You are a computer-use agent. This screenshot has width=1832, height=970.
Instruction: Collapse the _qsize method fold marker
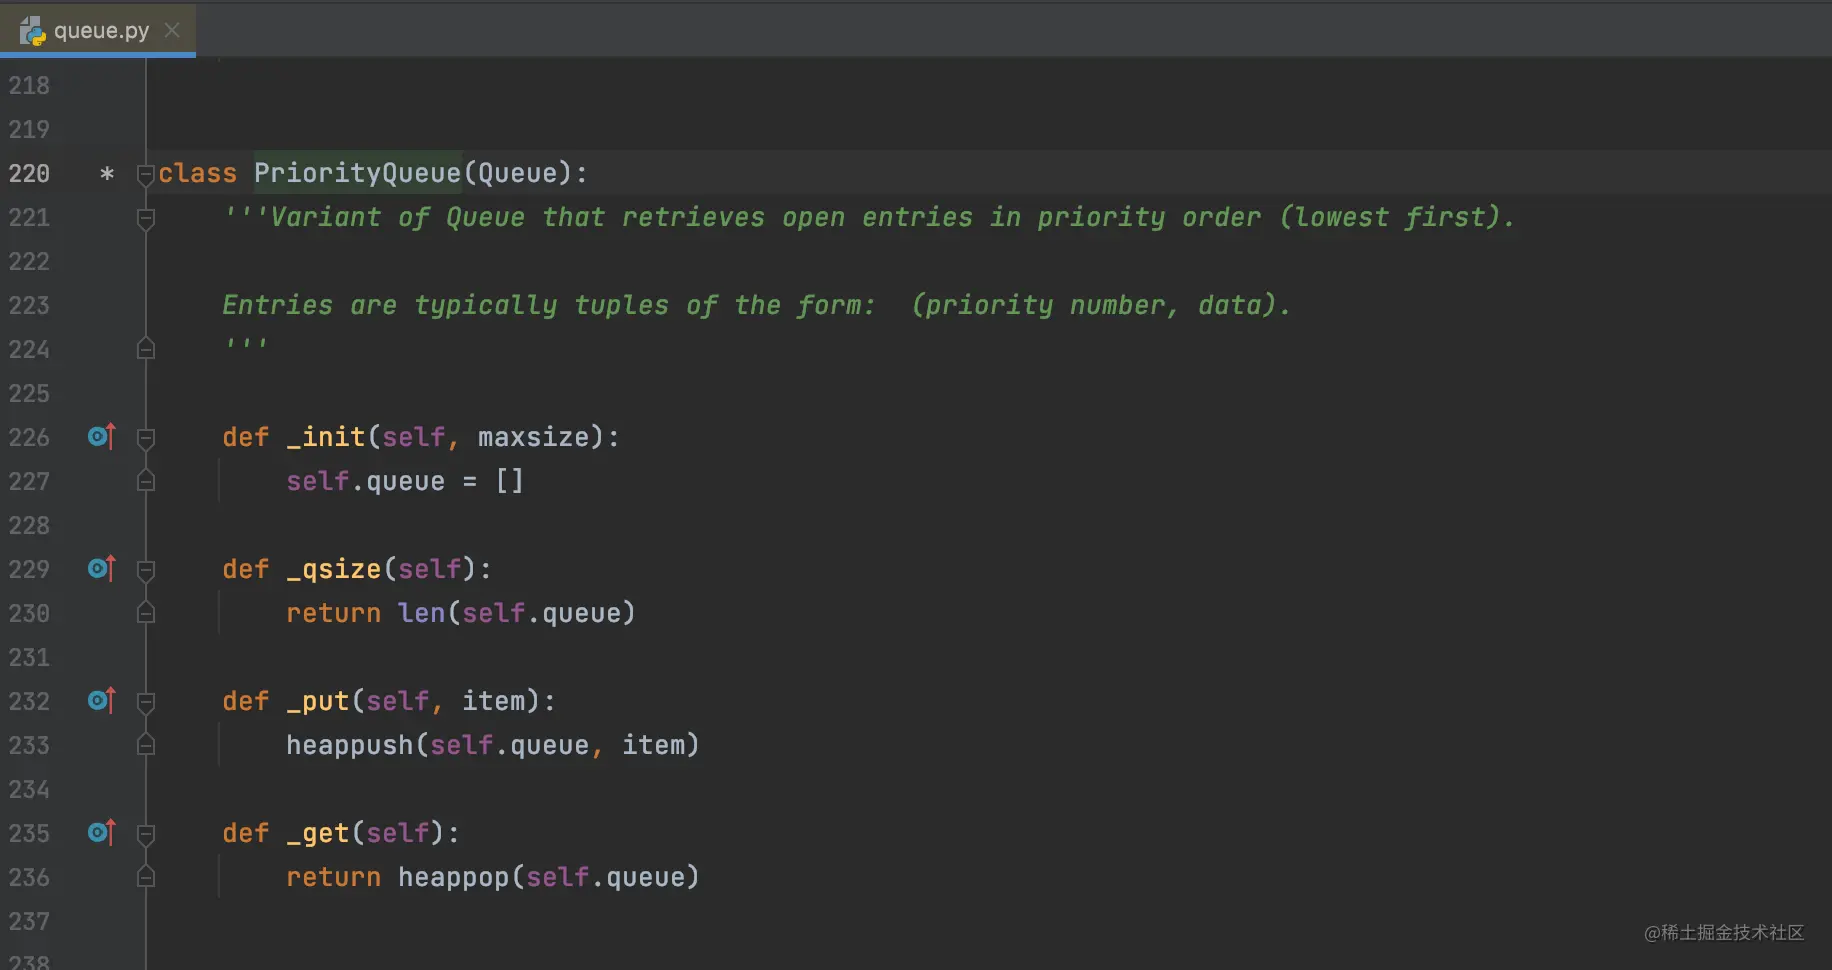(x=146, y=570)
